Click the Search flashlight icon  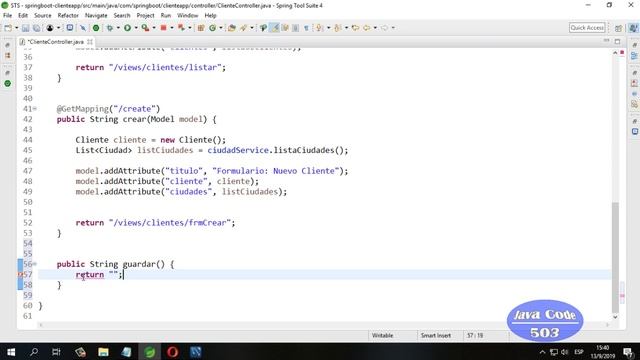[x=244, y=28]
